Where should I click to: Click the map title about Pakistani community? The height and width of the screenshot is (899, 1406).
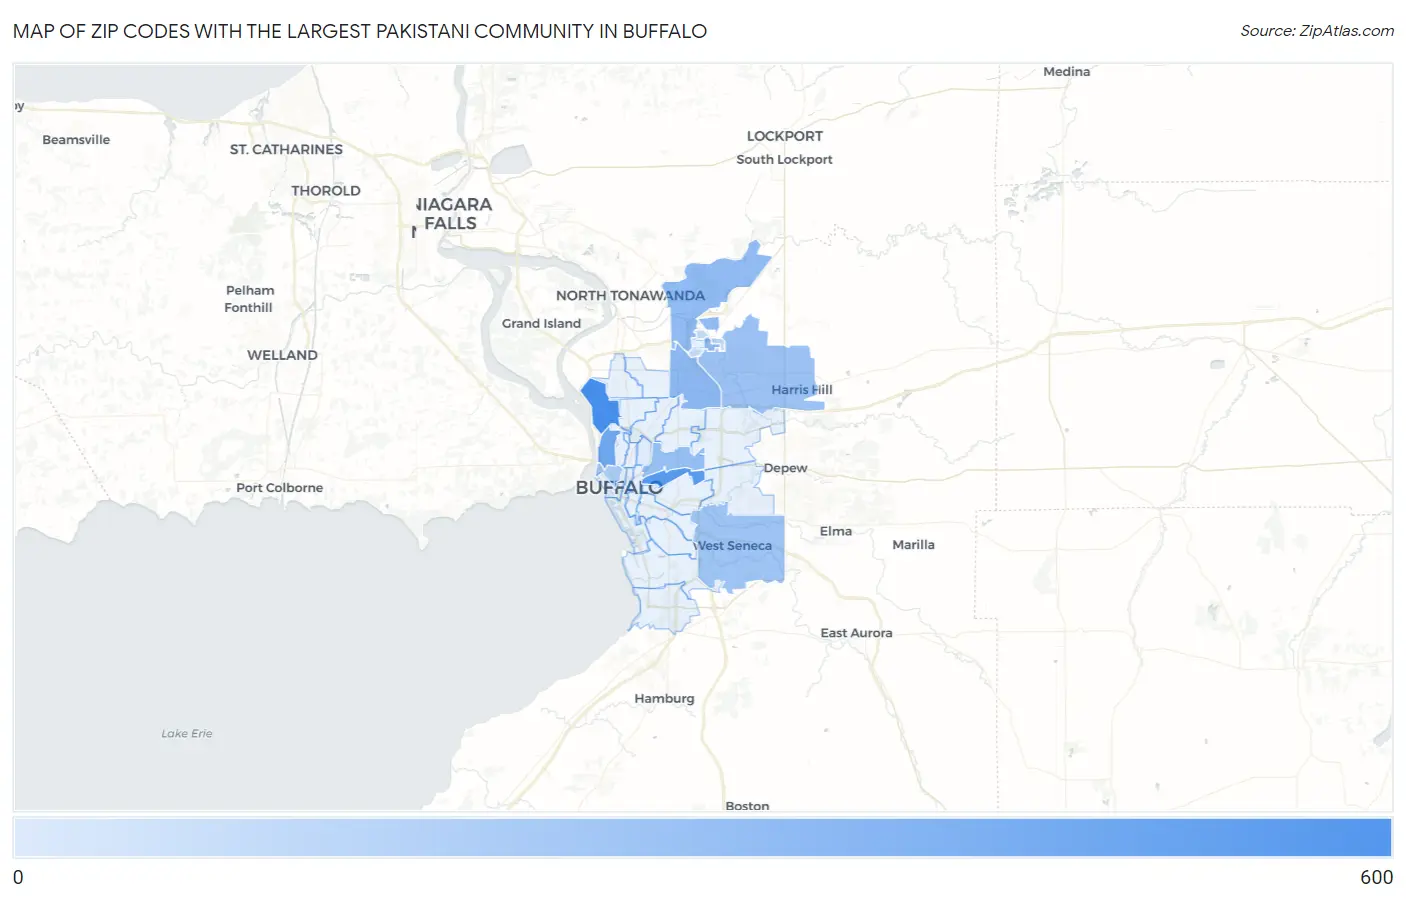click(360, 31)
